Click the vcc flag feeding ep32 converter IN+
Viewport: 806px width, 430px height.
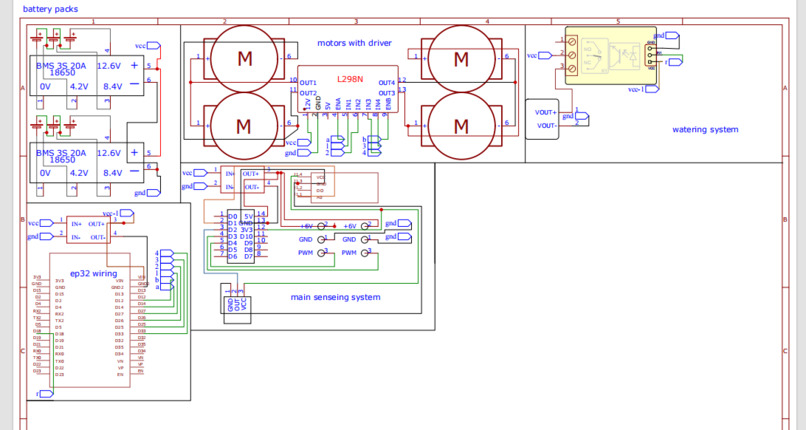[x=41, y=223]
